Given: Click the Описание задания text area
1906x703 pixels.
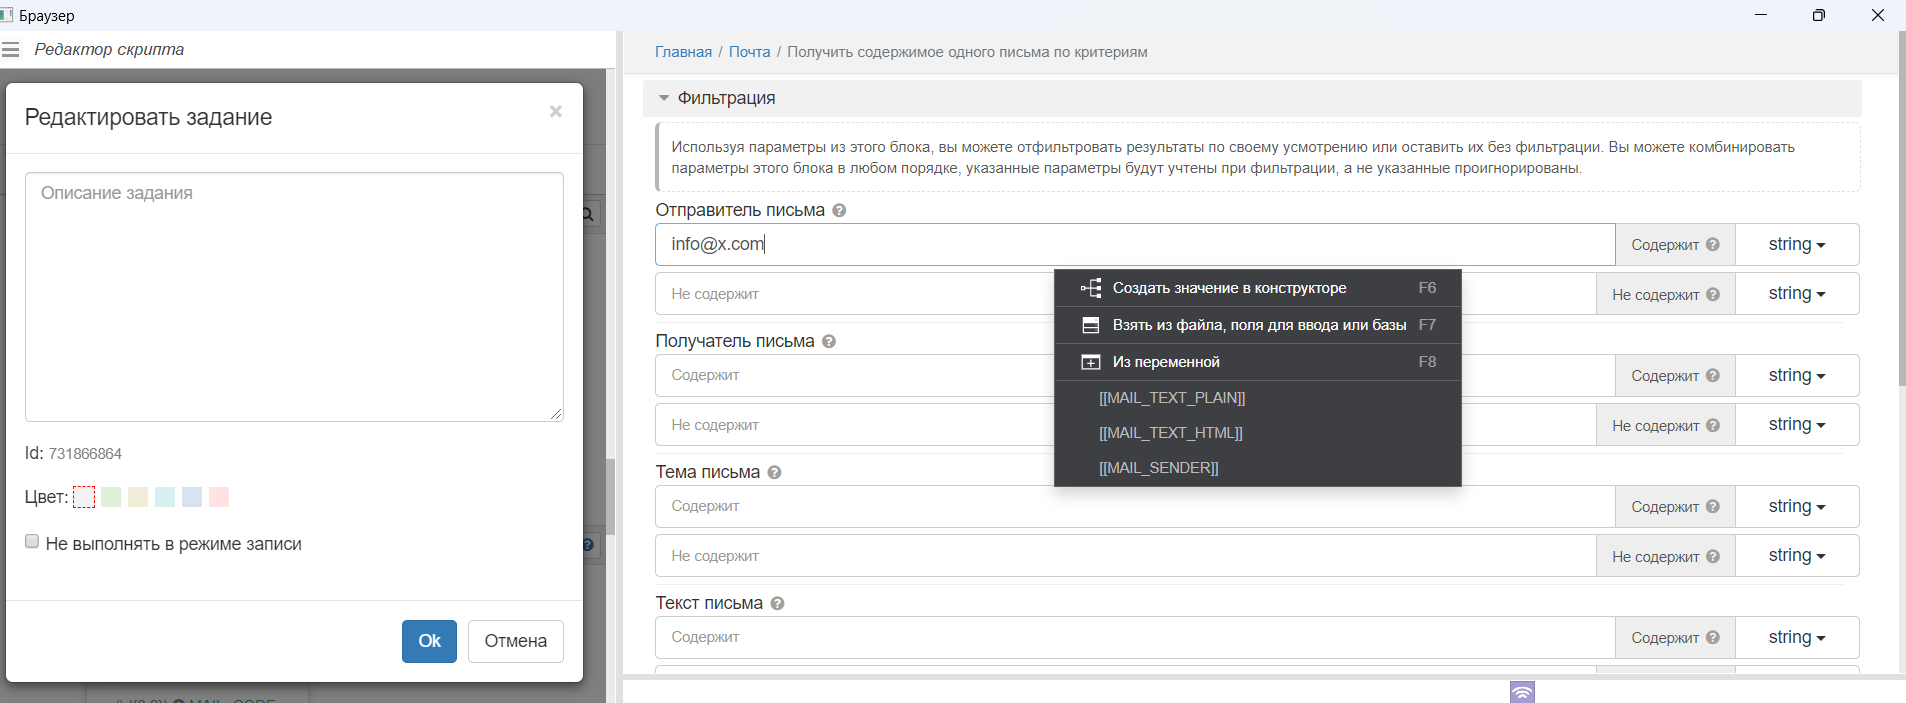Looking at the screenshot, I should (294, 297).
